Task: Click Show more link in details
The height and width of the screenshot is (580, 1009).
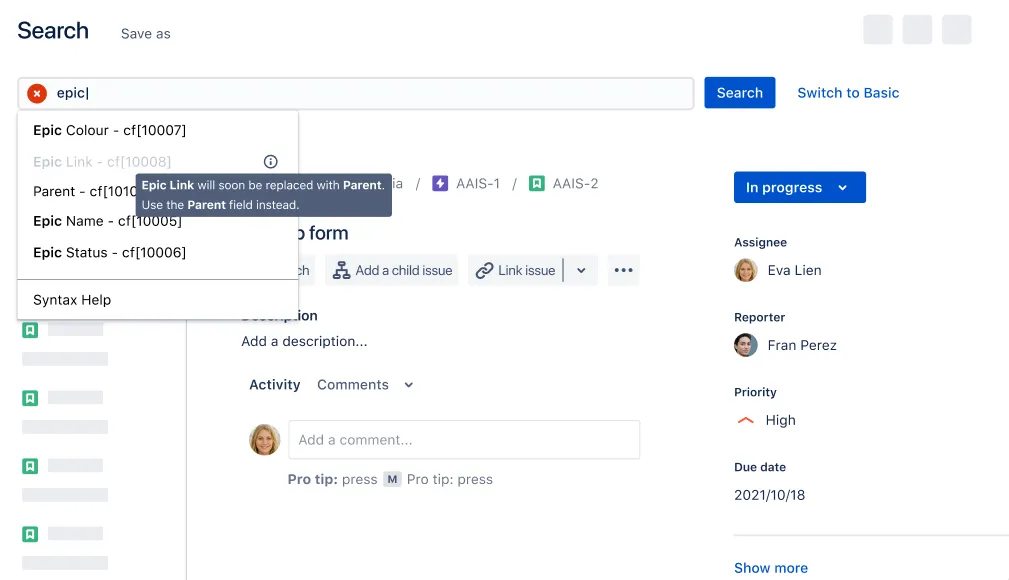Action: pos(771,568)
